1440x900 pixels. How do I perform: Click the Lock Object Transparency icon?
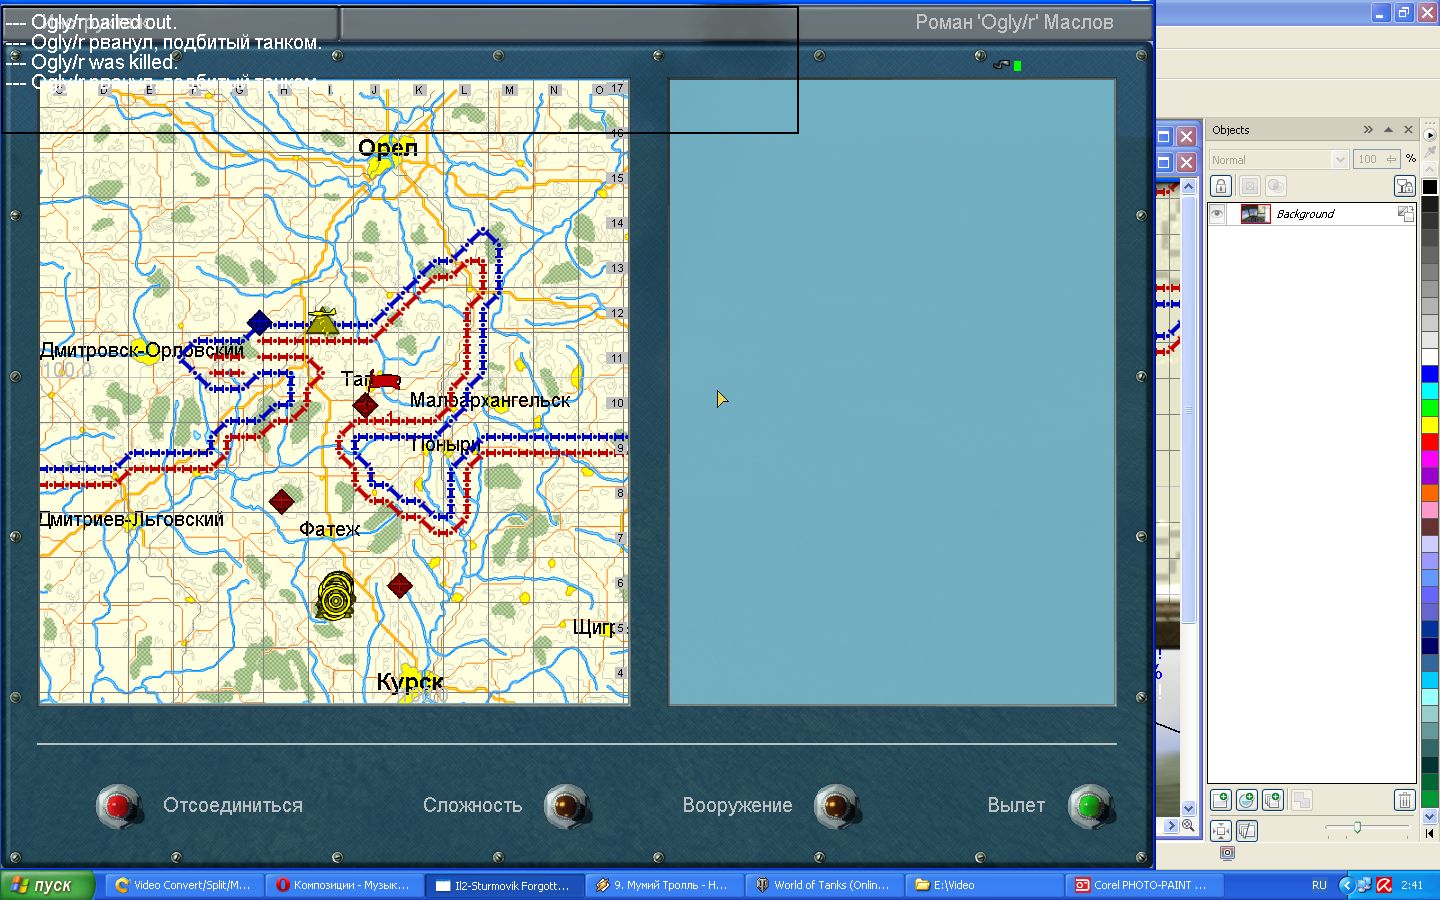tap(1221, 186)
